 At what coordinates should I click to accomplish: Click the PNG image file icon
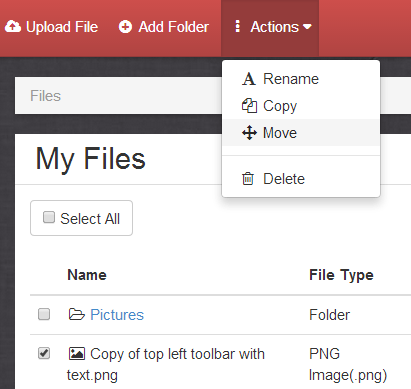pos(77,354)
